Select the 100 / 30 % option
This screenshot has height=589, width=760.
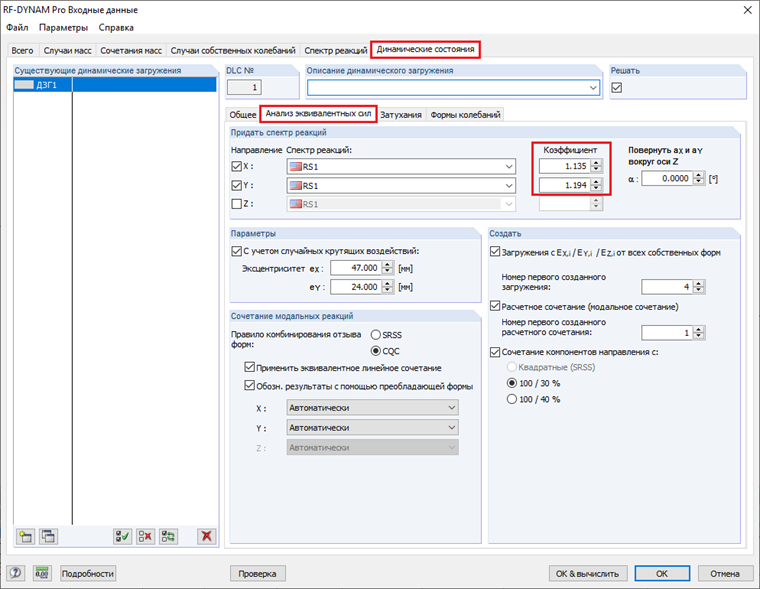(x=511, y=383)
